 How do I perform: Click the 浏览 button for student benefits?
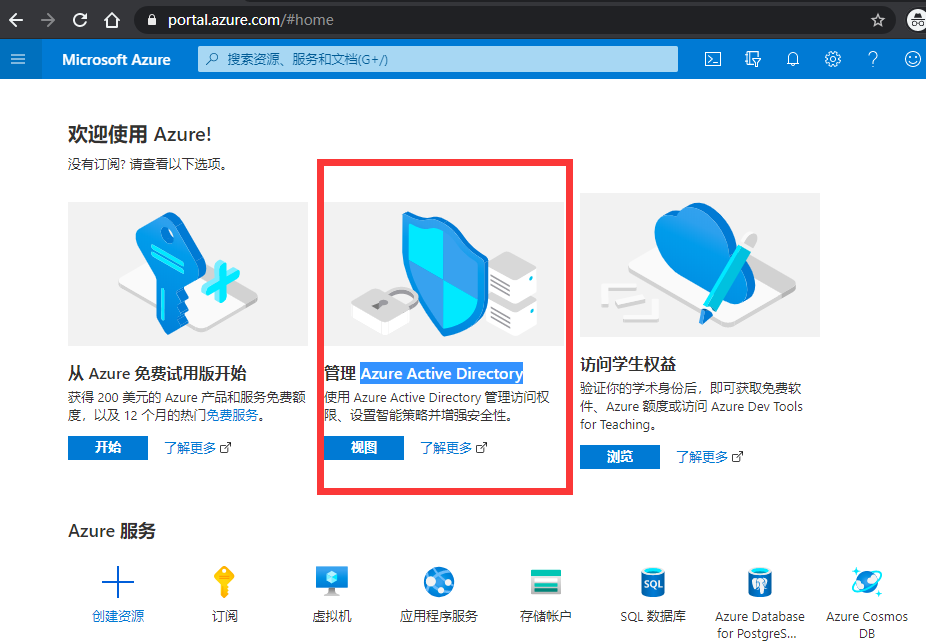[619, 457]
